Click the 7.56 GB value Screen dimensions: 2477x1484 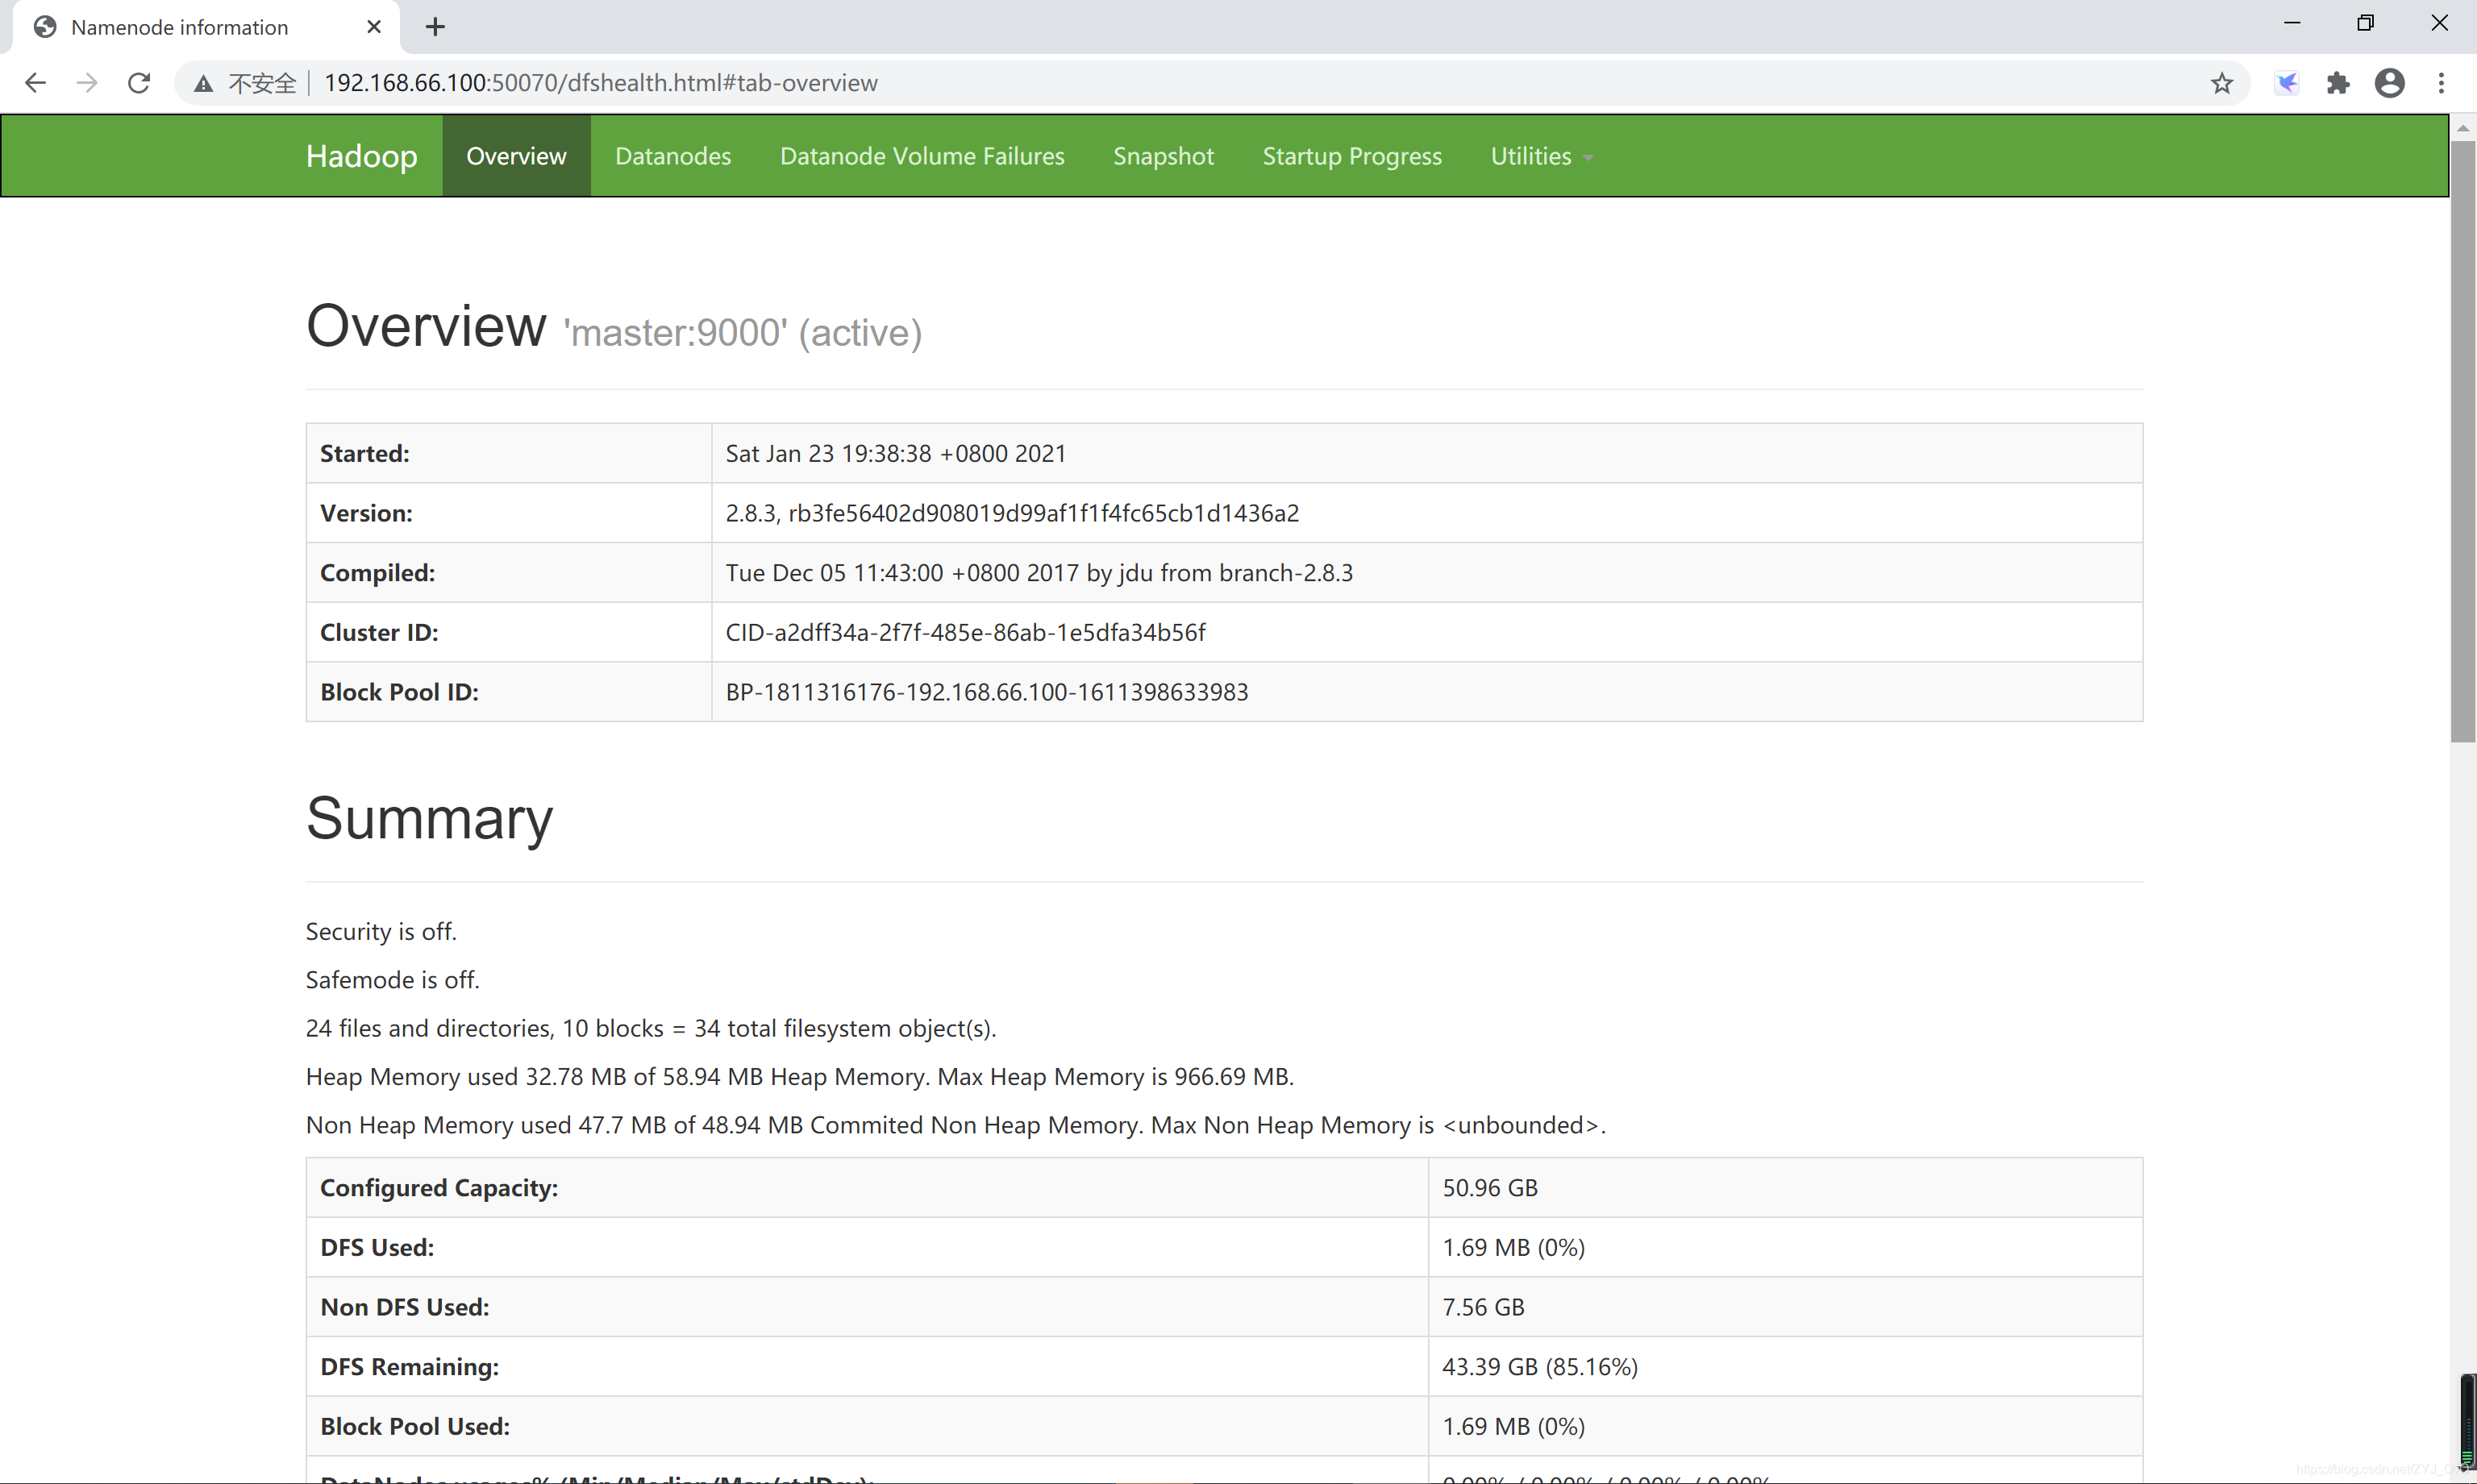coord(1483,1307)
